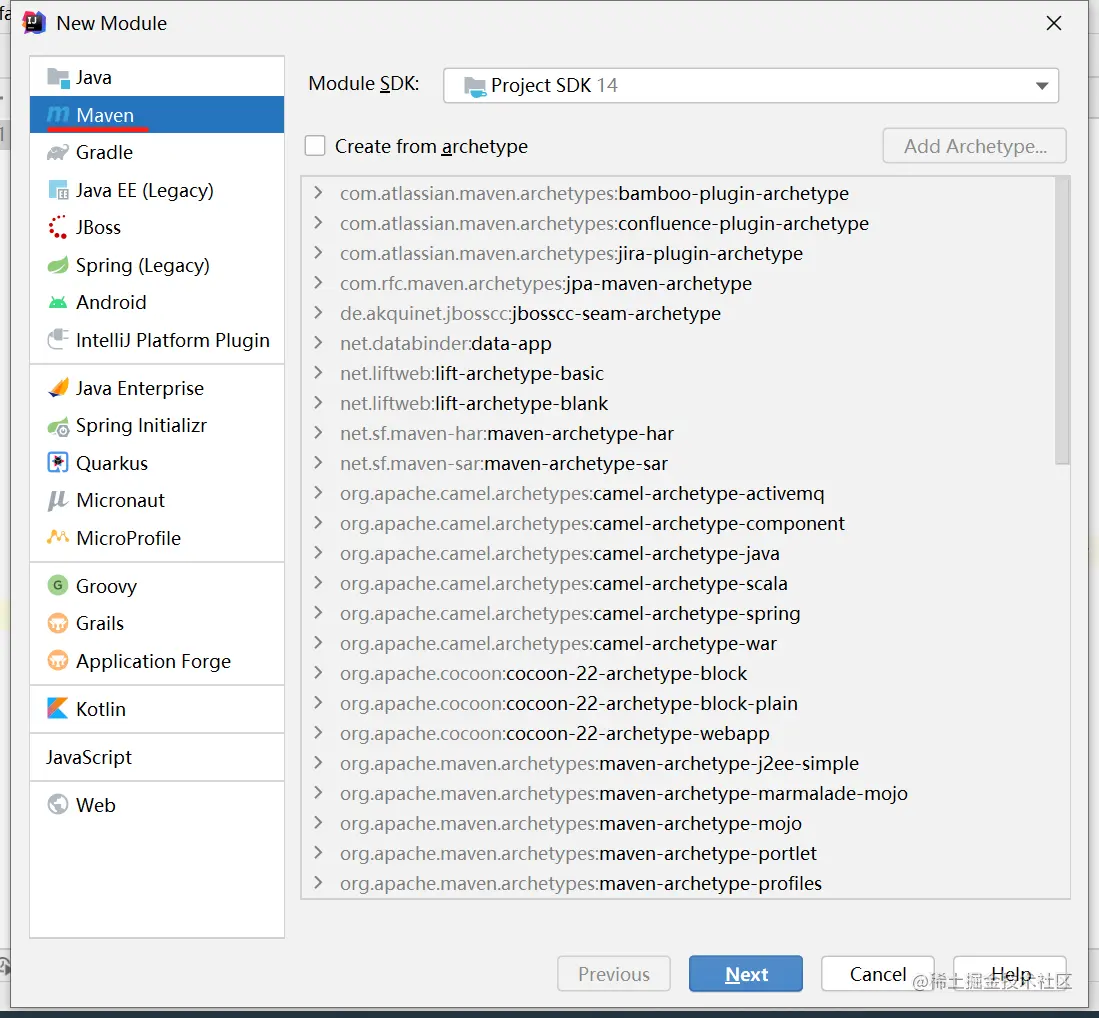Expand camel-archetype-component entry
The image size is (1099, 1018).
pyautogui.click(x=318, y=523)
